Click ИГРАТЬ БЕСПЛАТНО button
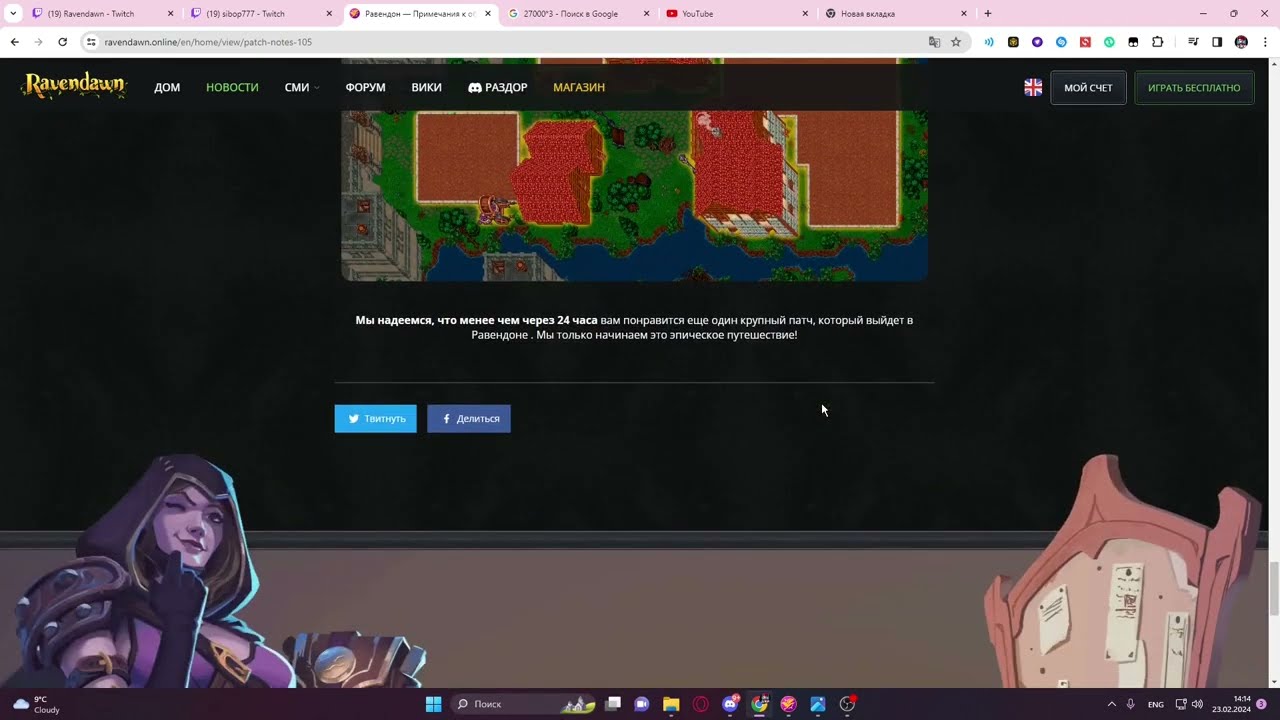Viewport: 1280px width, 720px height. pos(1194,88)
